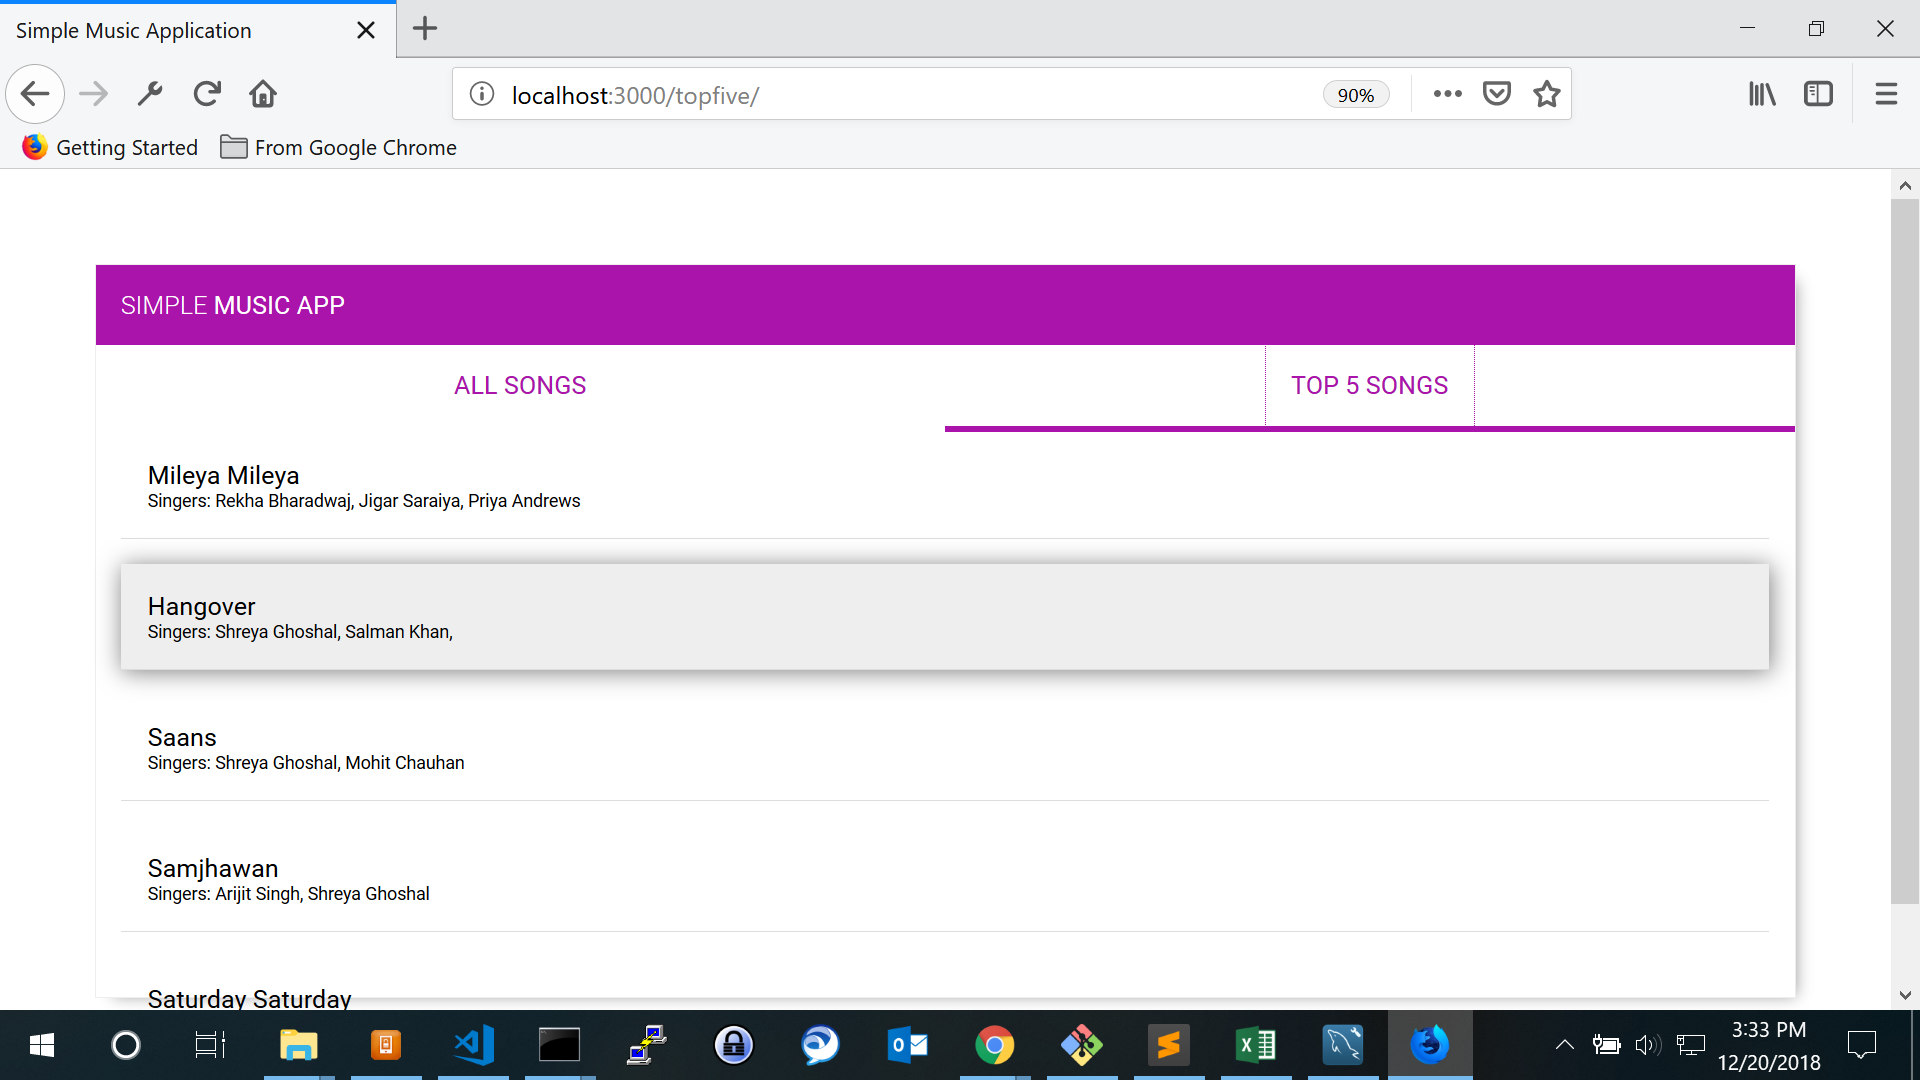Toggle the browser sidebar
This screenshot has width=1920, height=1080.
pyautogui.click(x=1818, y=94)
